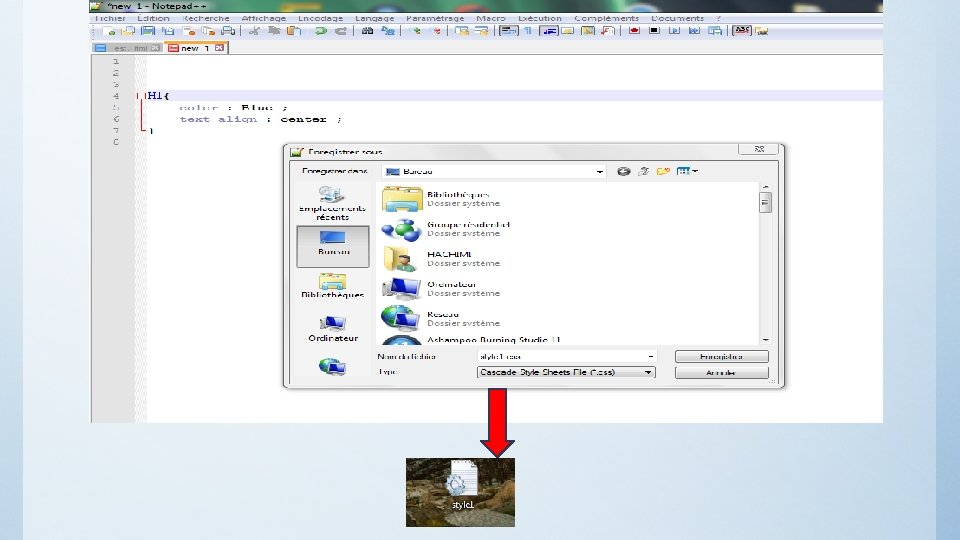Click the Zoom Out toolbar icon
Screen dimensions: 960x540
tap(437, 31)
